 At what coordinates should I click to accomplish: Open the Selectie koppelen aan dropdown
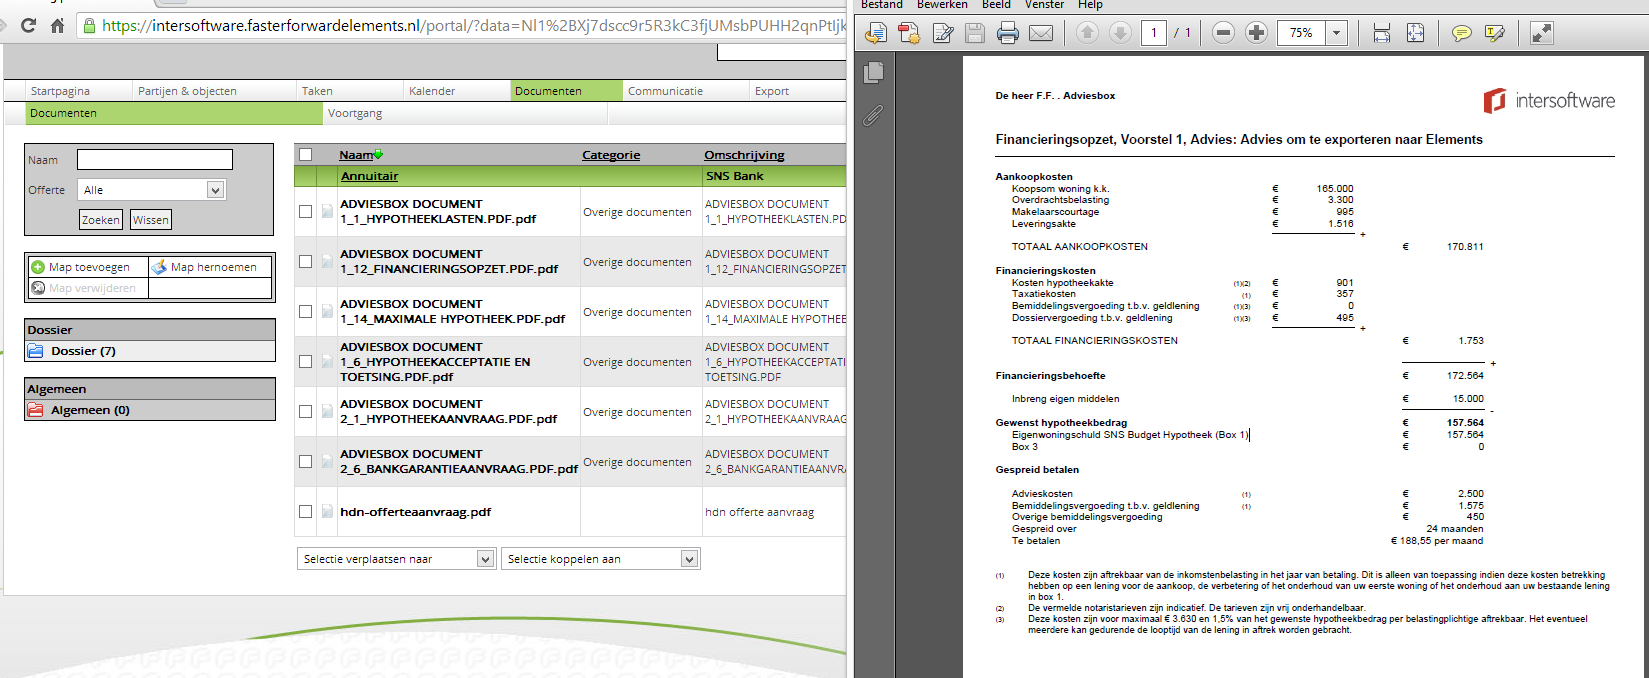coord(600,559)
